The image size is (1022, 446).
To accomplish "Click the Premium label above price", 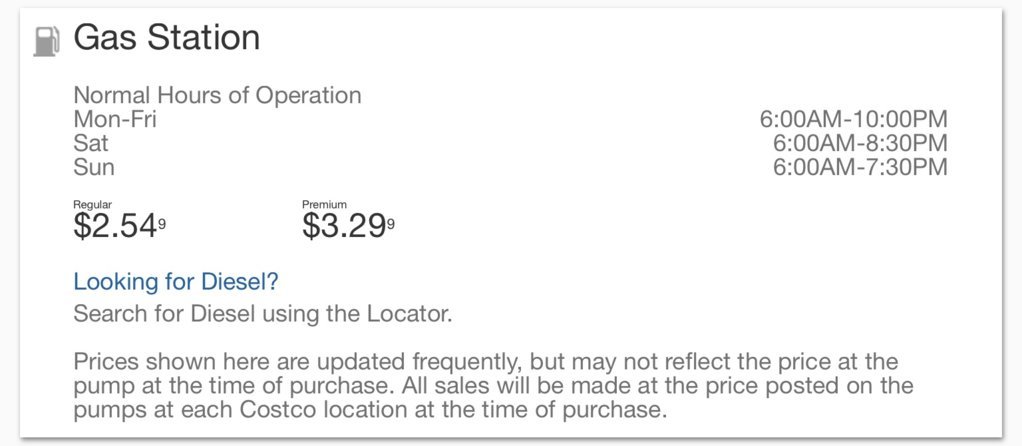I will point(325,205).
